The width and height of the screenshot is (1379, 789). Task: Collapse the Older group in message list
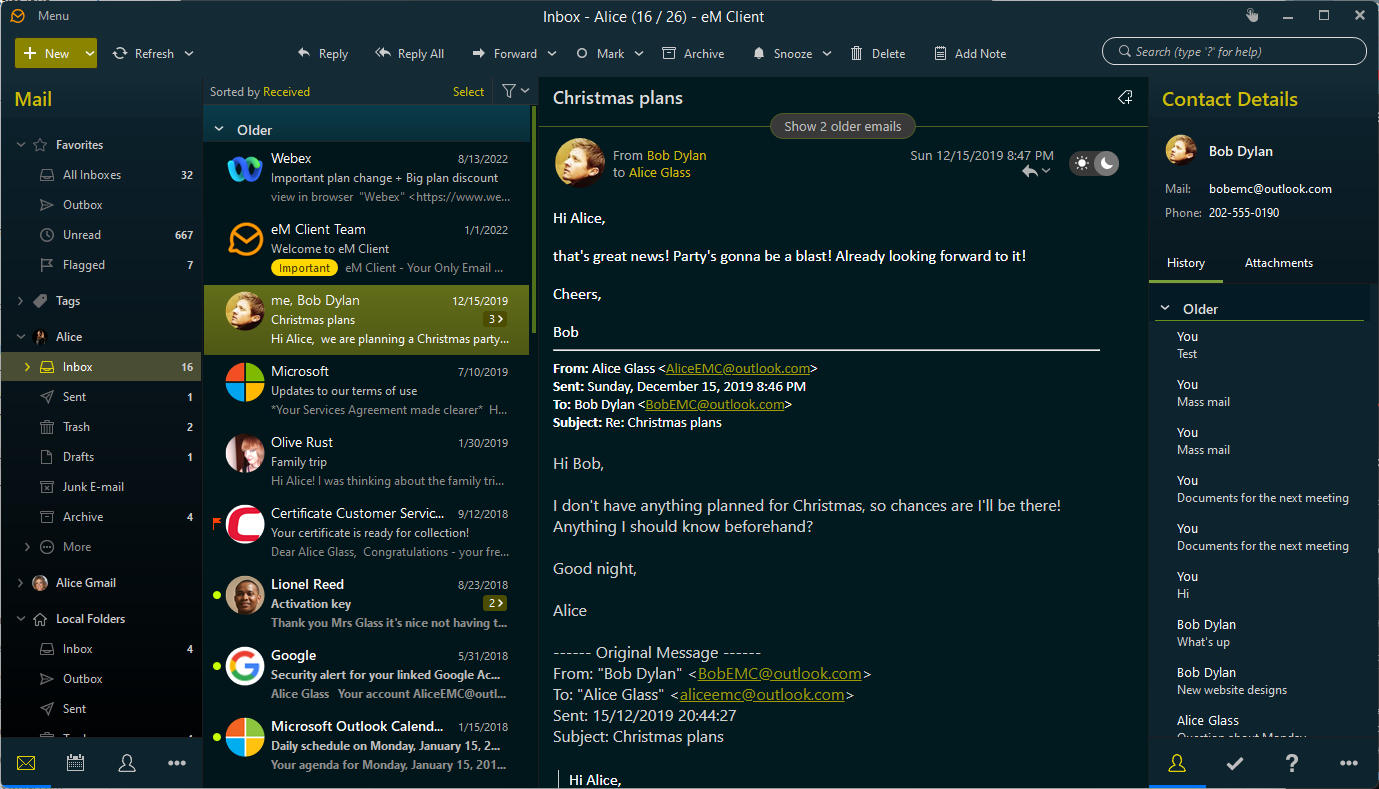point(219,130)
